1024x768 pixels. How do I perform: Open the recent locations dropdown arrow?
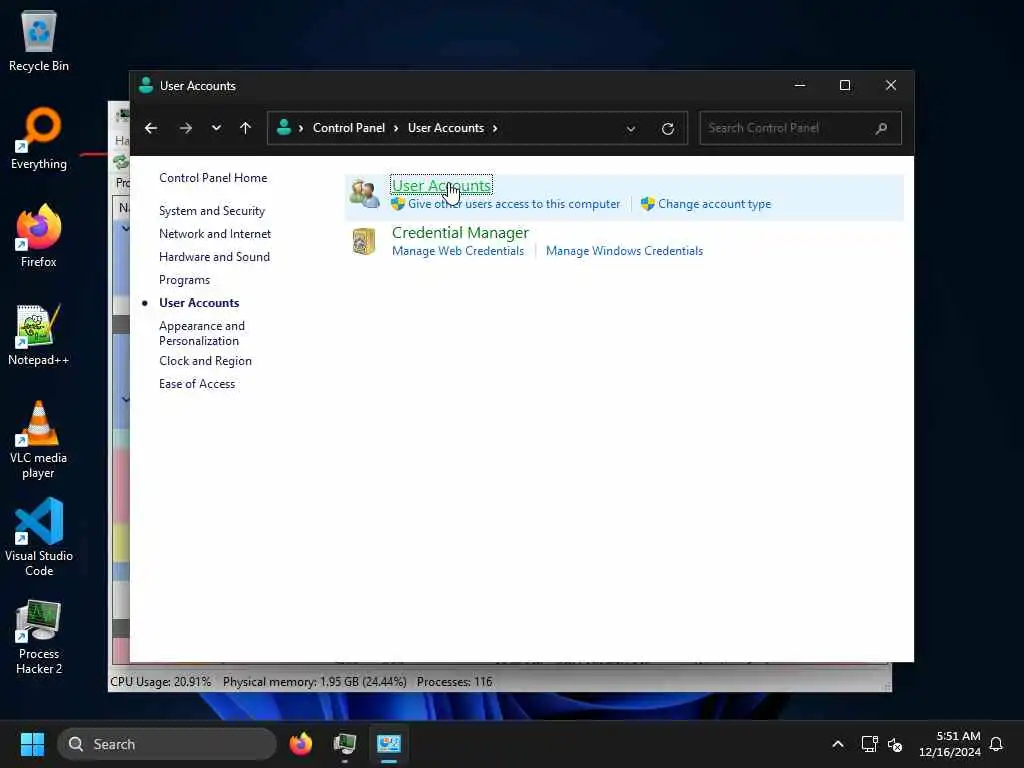[x=216, y=128]
